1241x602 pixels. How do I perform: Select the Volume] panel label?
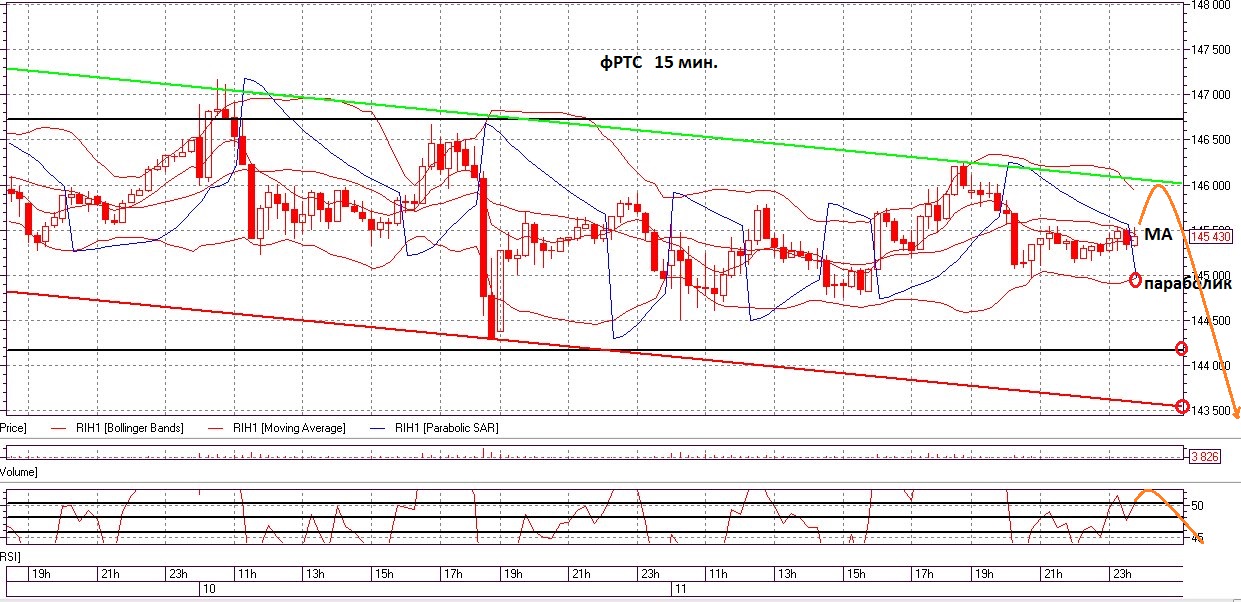click(x=18, y=471)
